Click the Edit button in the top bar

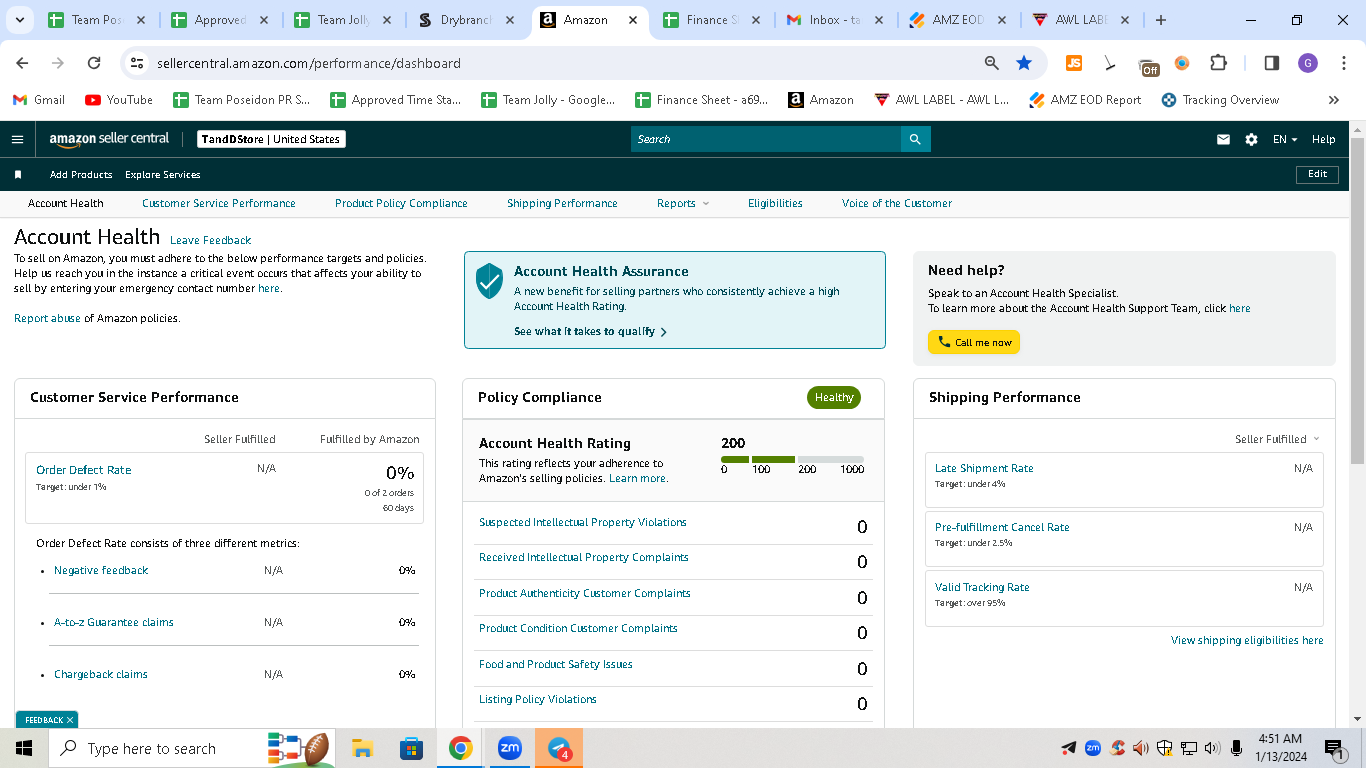[x=1318, y=174]
